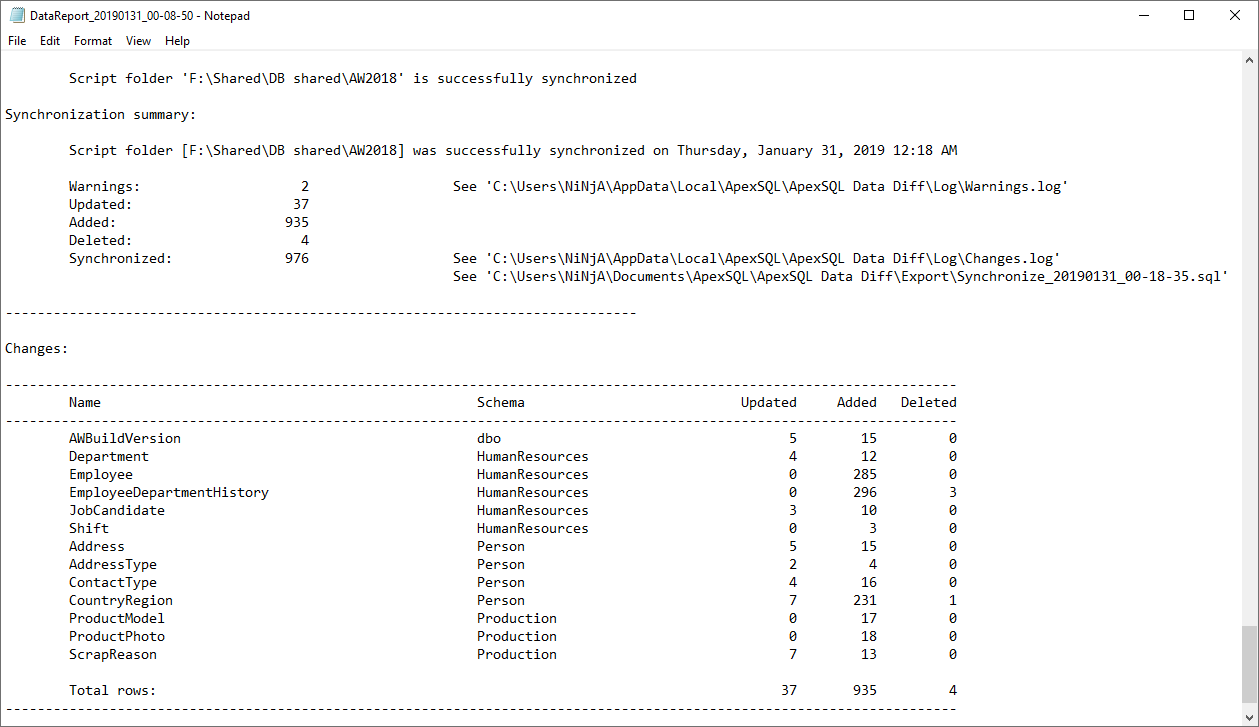Open the Format menu
The height and width of the screenshot is (727, 1259).
[93, 41]
